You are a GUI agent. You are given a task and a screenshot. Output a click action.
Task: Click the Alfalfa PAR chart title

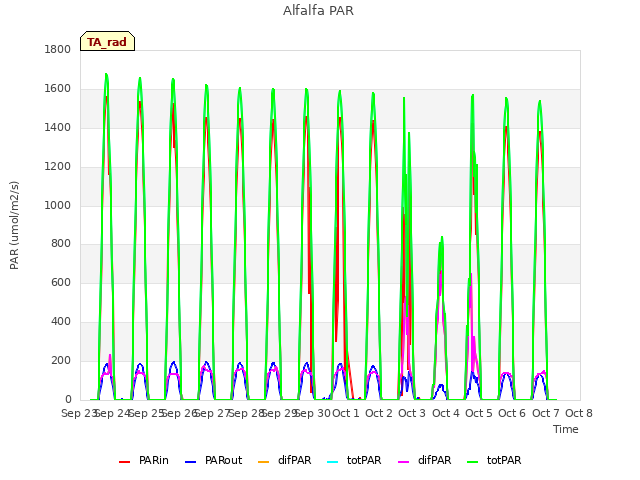tap(318, 11)
